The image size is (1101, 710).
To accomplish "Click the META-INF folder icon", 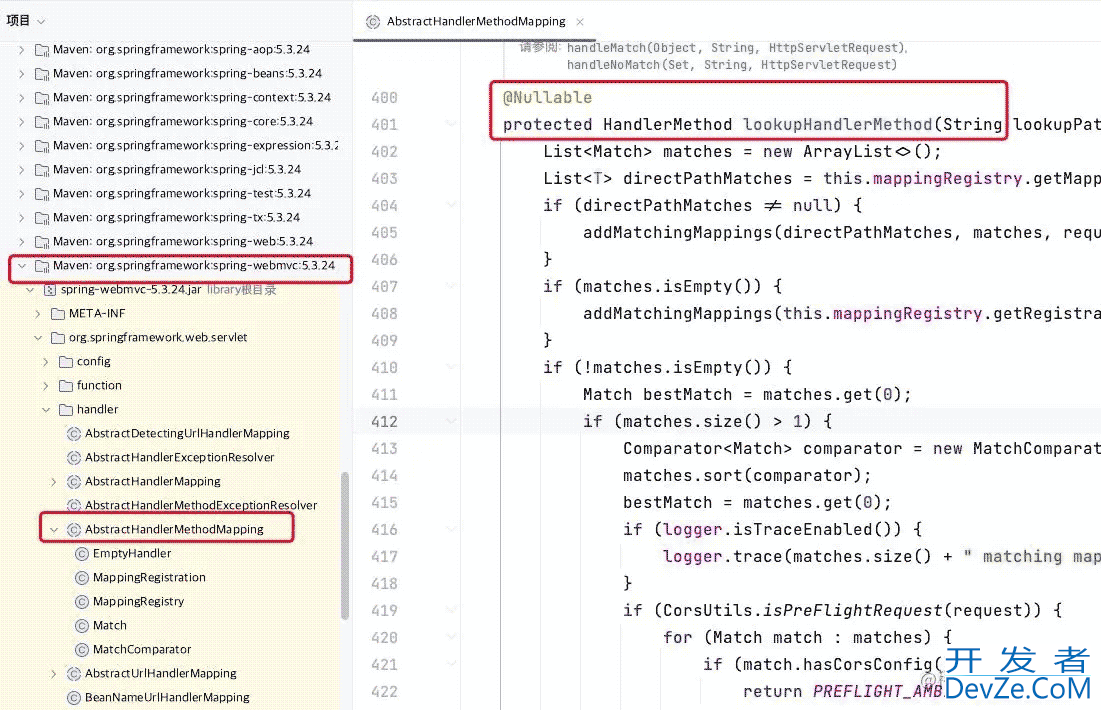I will (x=58, y=314).
